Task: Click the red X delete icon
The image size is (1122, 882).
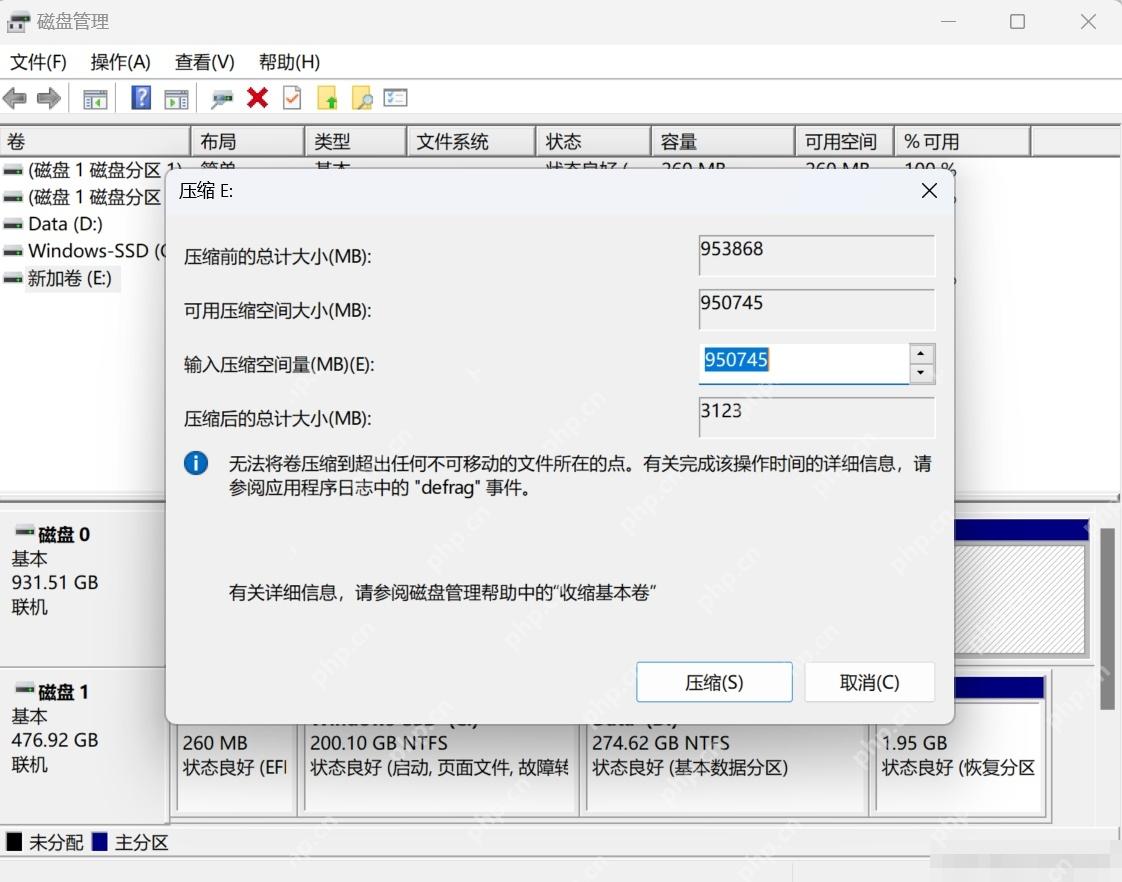Action: [258, 97]
